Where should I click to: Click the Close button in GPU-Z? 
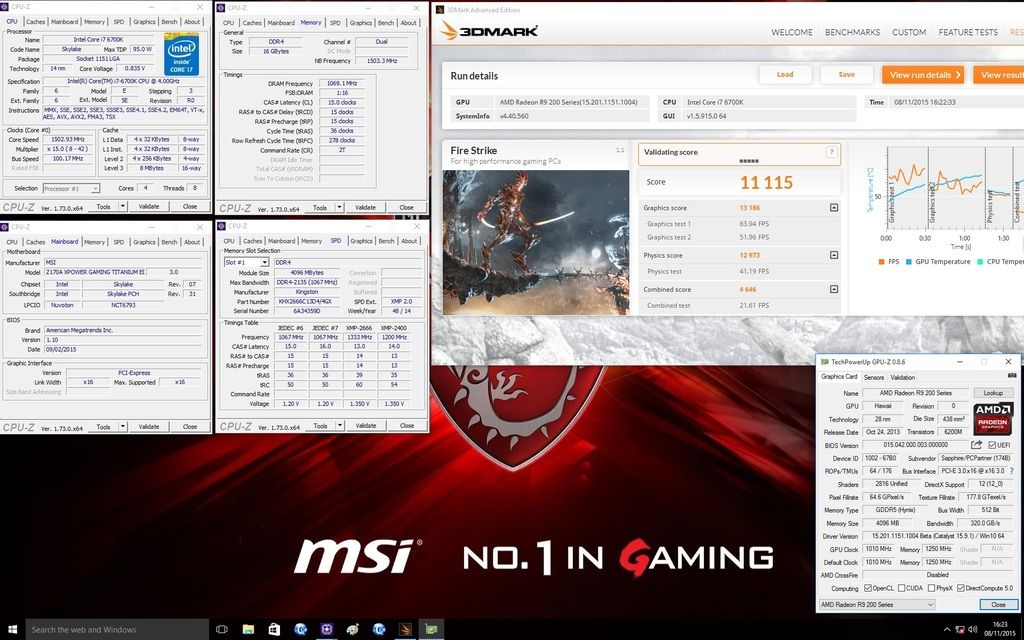click(998, 605)
